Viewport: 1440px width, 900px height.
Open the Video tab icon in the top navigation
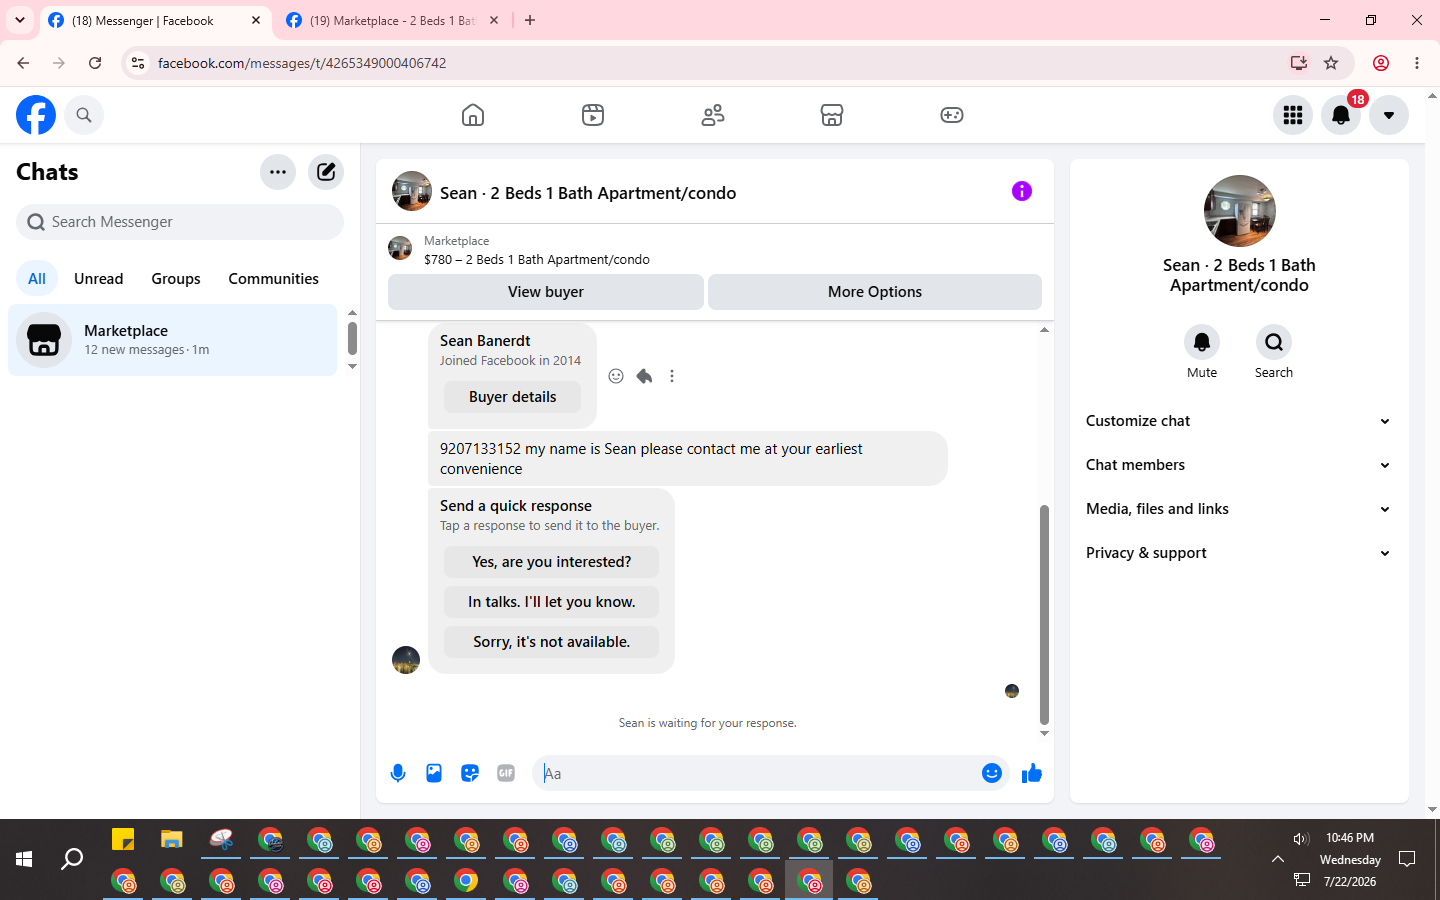point(593,115)
